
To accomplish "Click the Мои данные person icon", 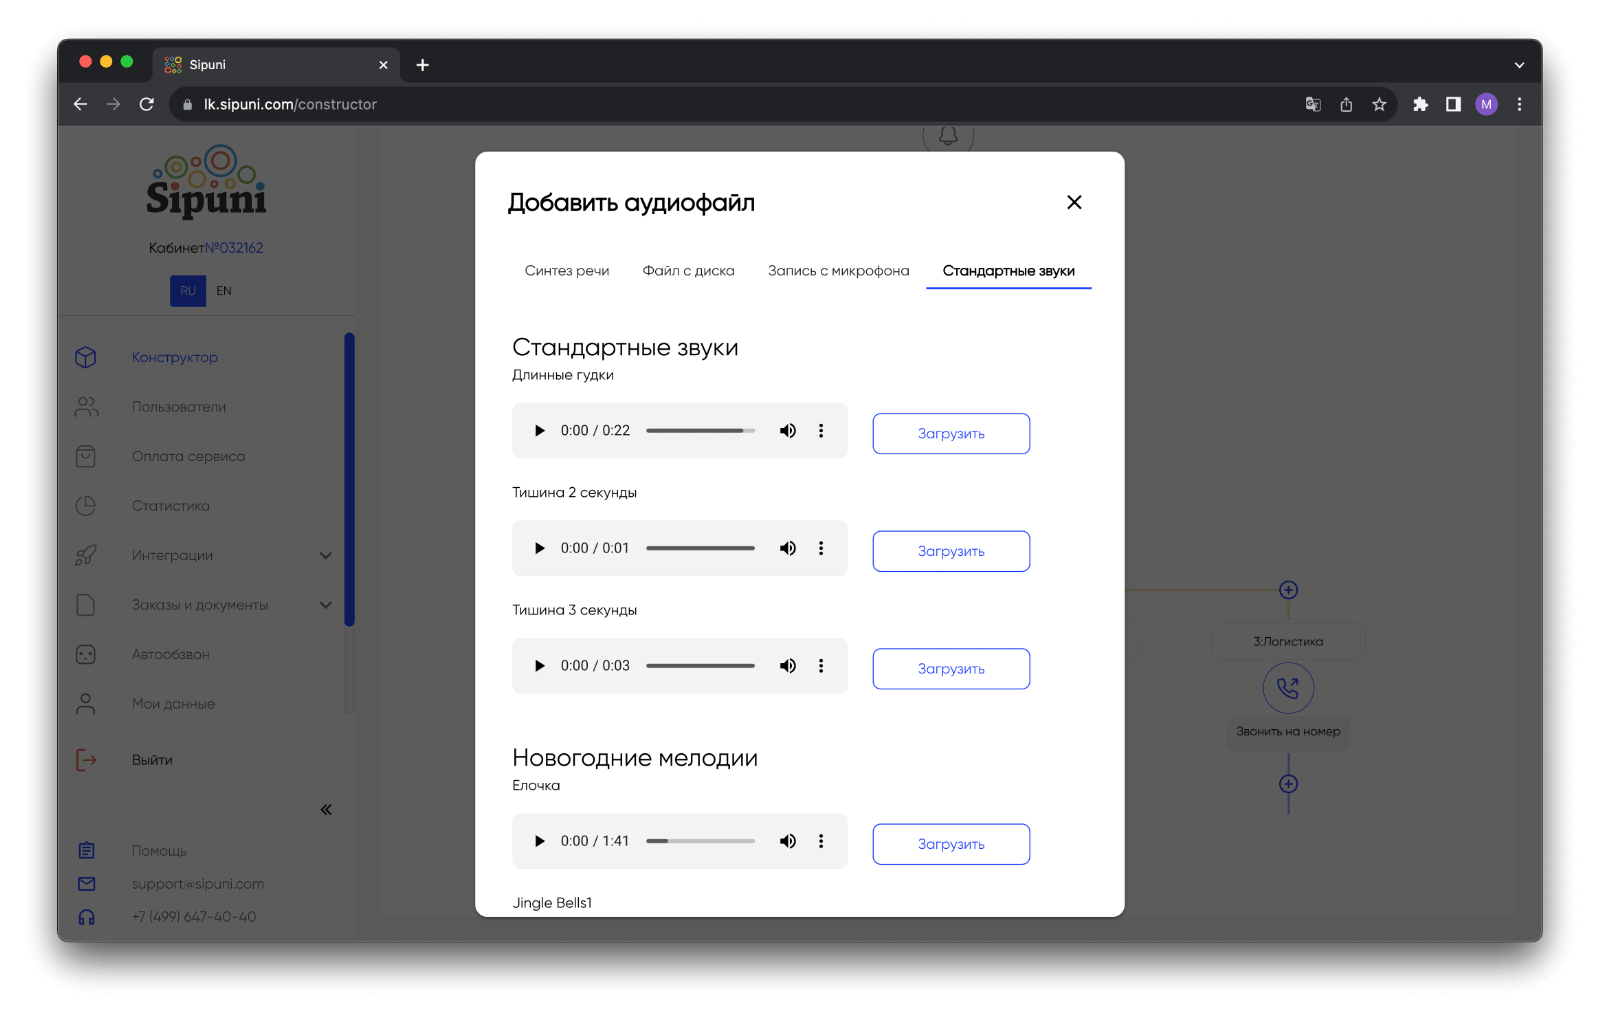I will point(86,704).
